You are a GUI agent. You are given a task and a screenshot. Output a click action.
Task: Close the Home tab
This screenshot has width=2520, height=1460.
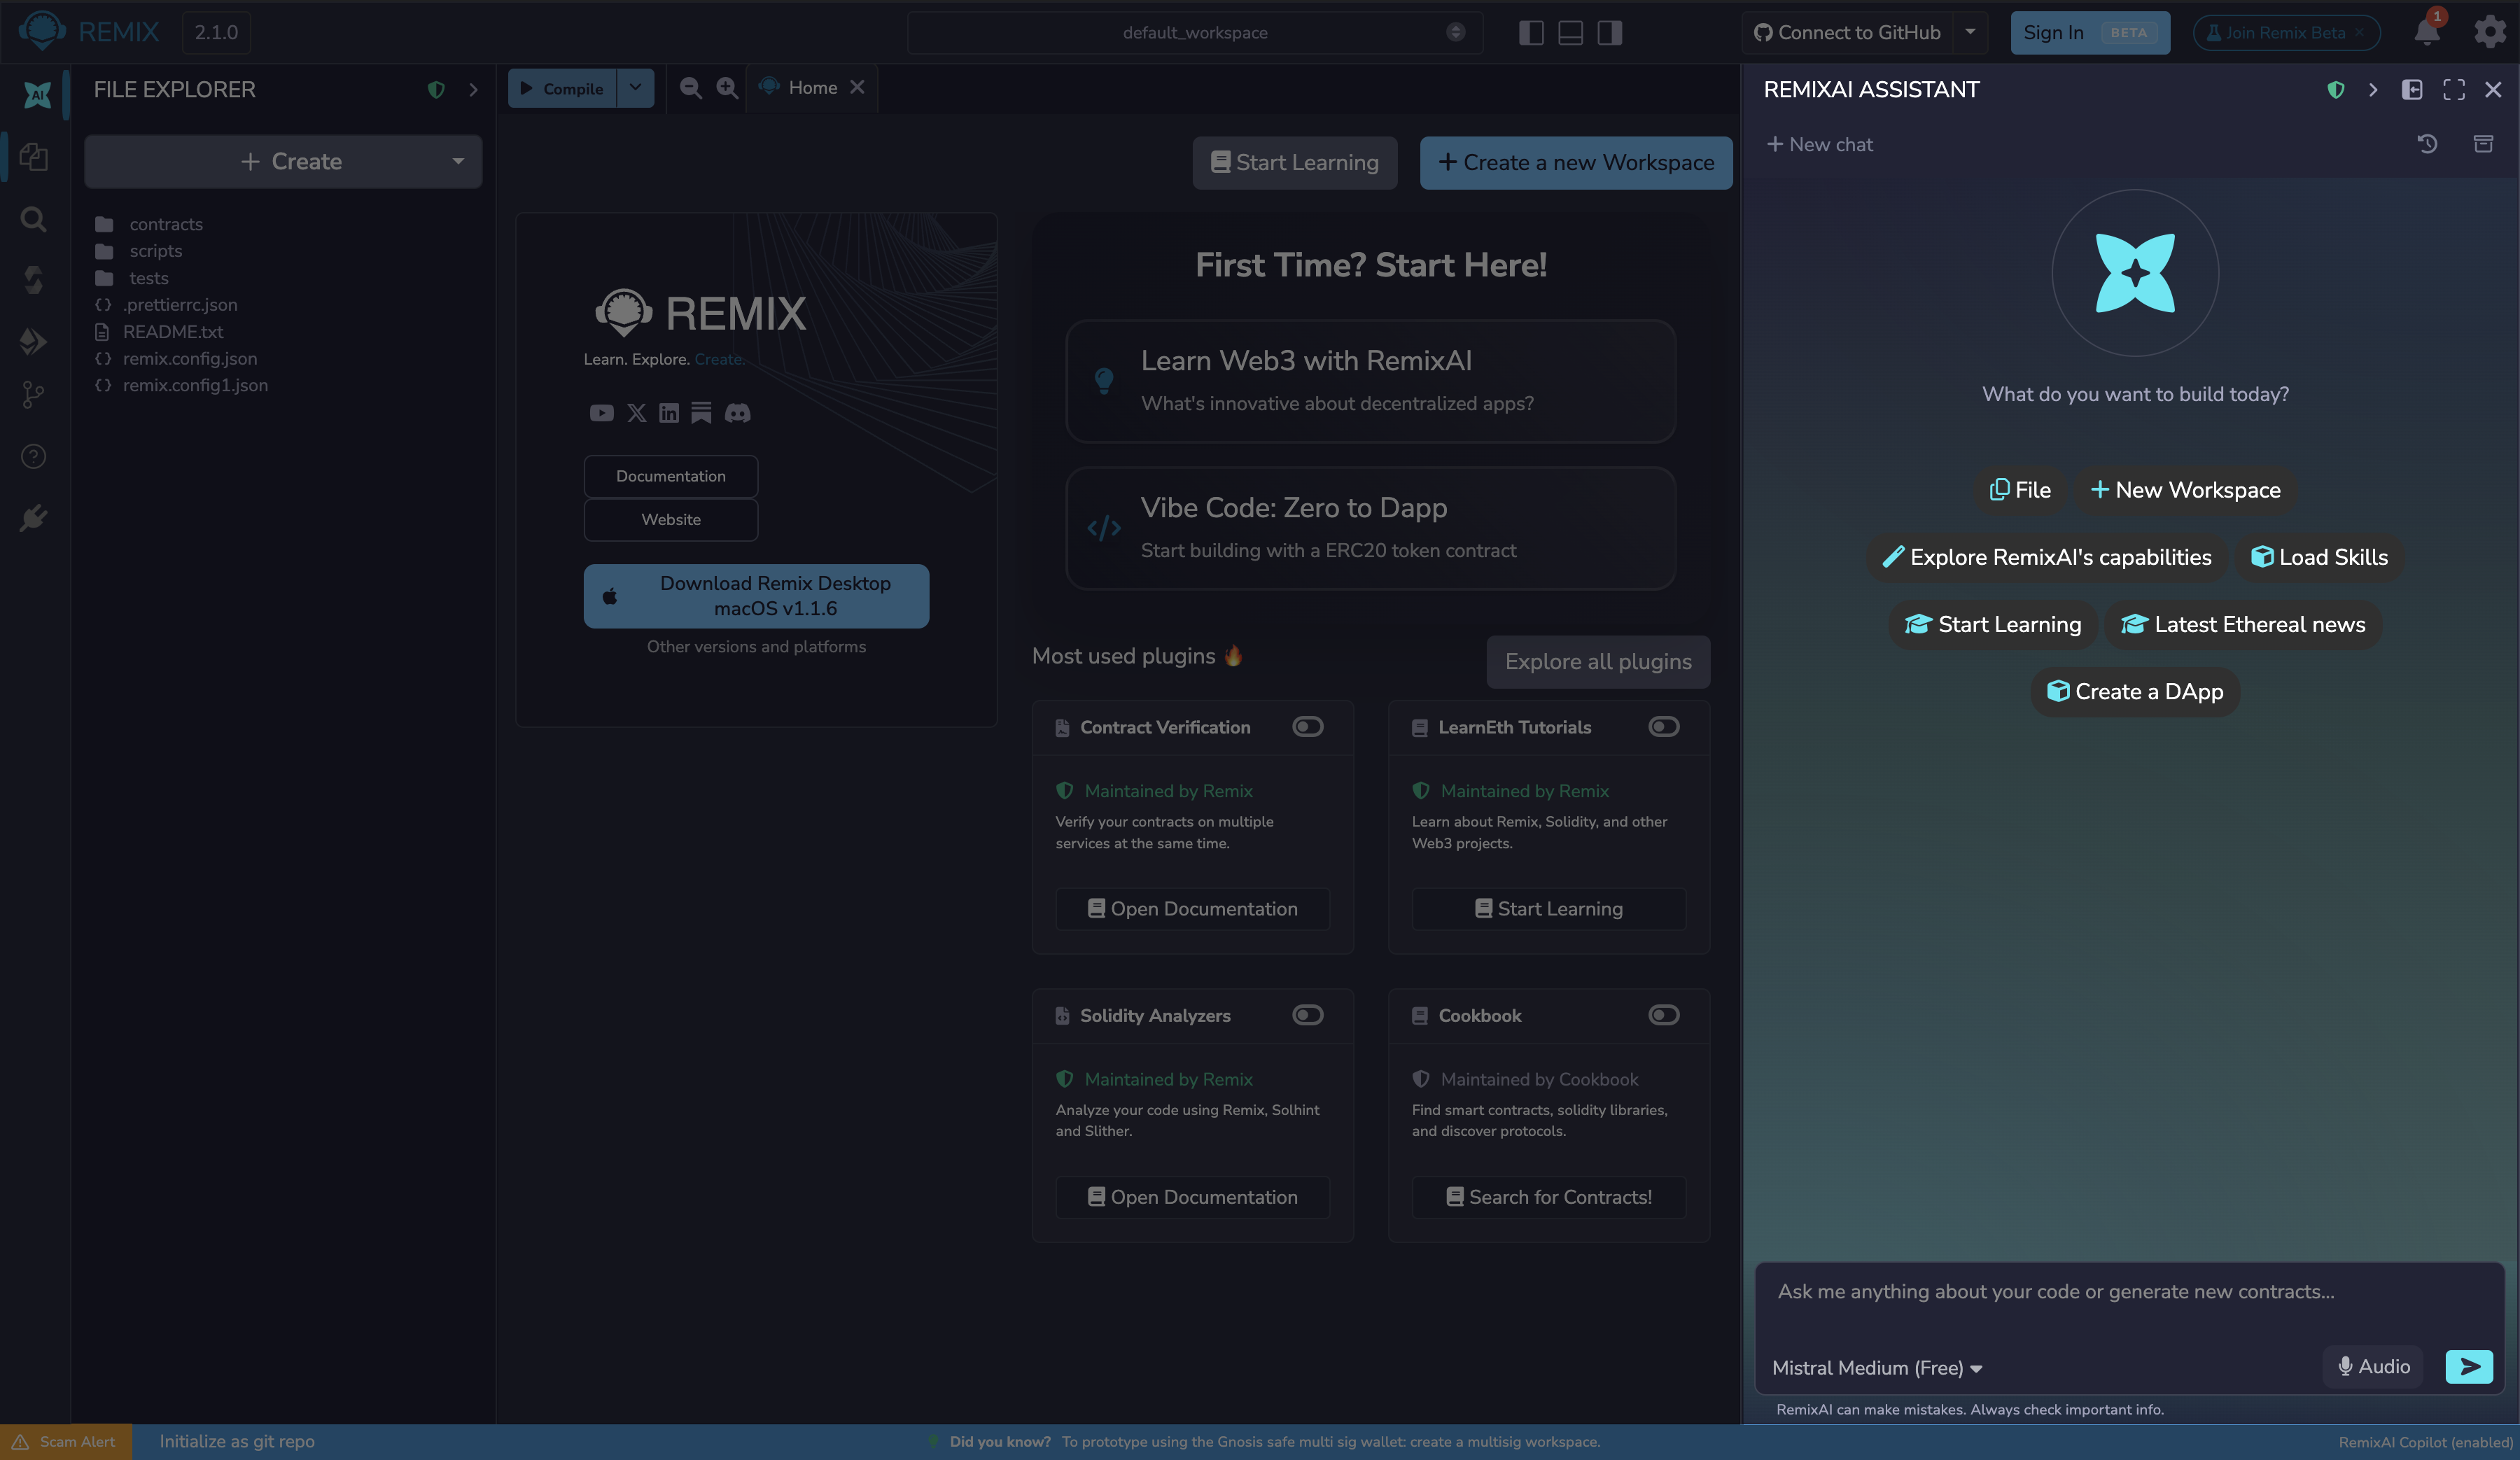pos(857,87)
